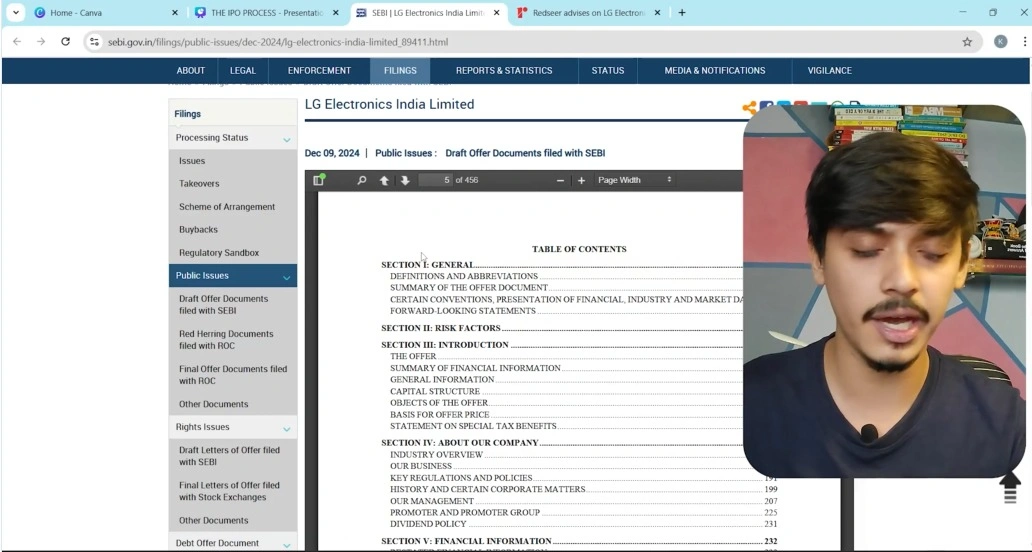Image resolution: width=1032 pixels, height=552 pixels.
Task: Click SECTION III: INTRODUCTION entry
Action: 445,344
